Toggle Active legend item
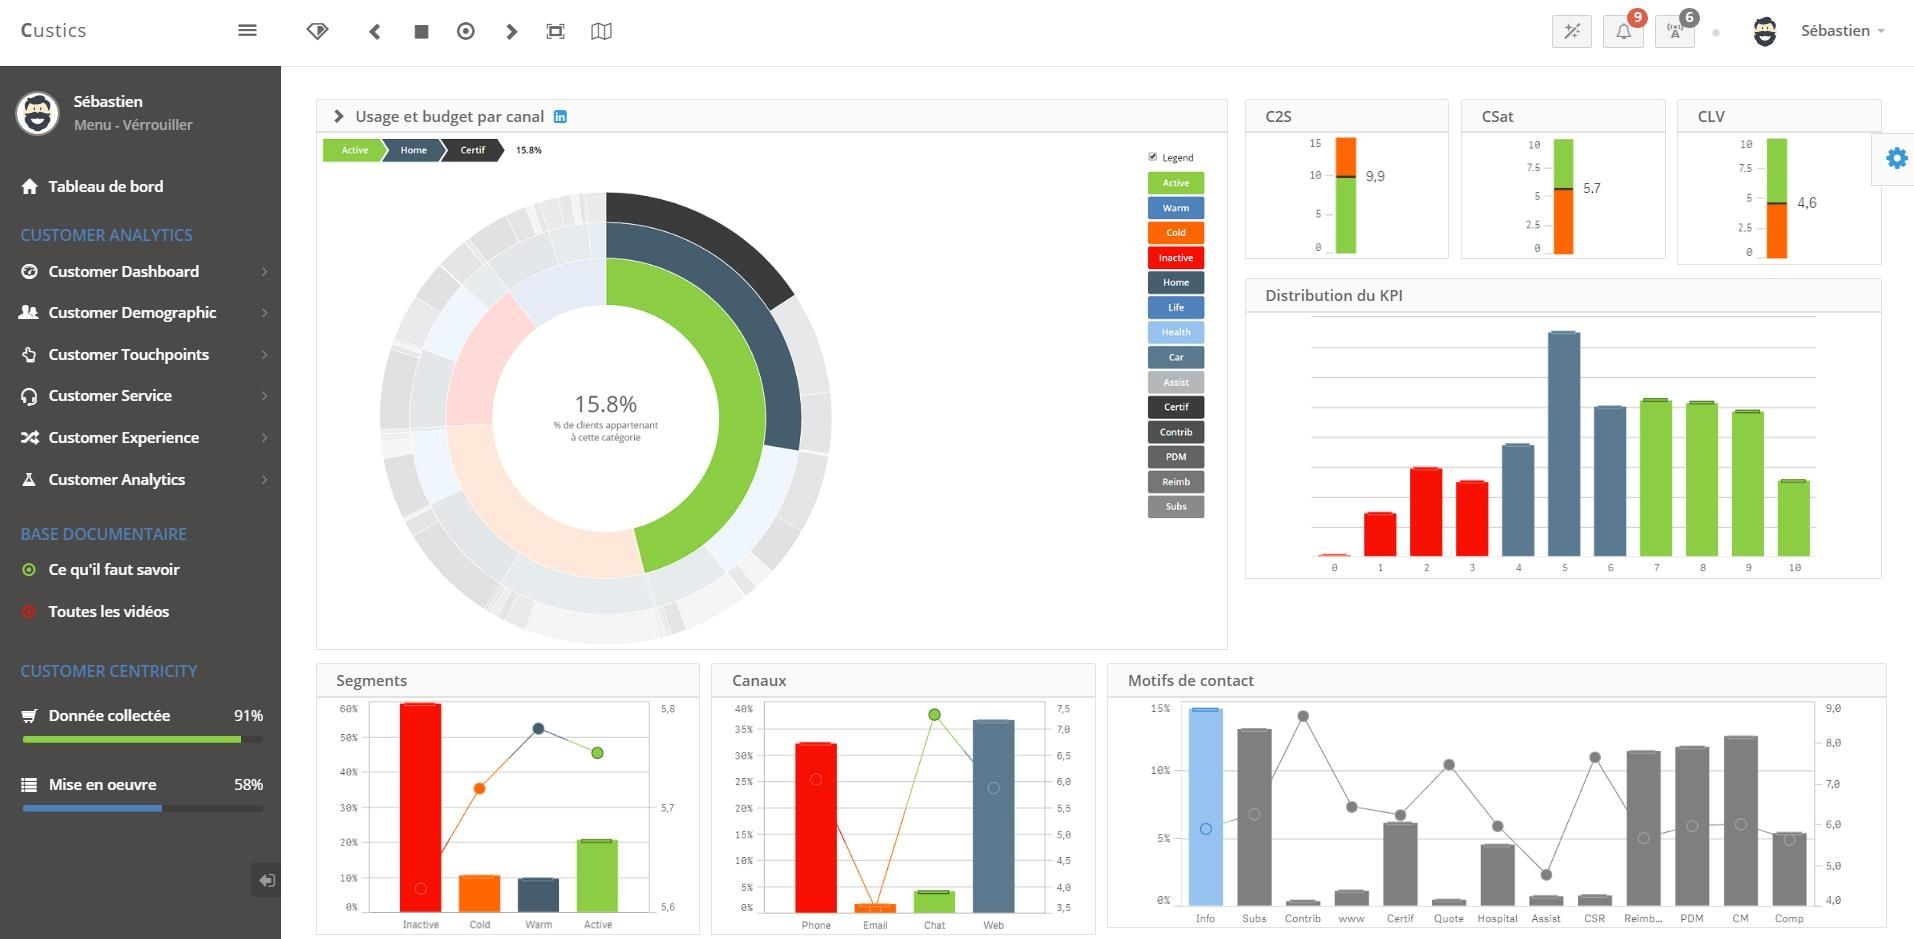This screenshot has height=939, width=1914. pyautogui.click(x=1176, y=183)
